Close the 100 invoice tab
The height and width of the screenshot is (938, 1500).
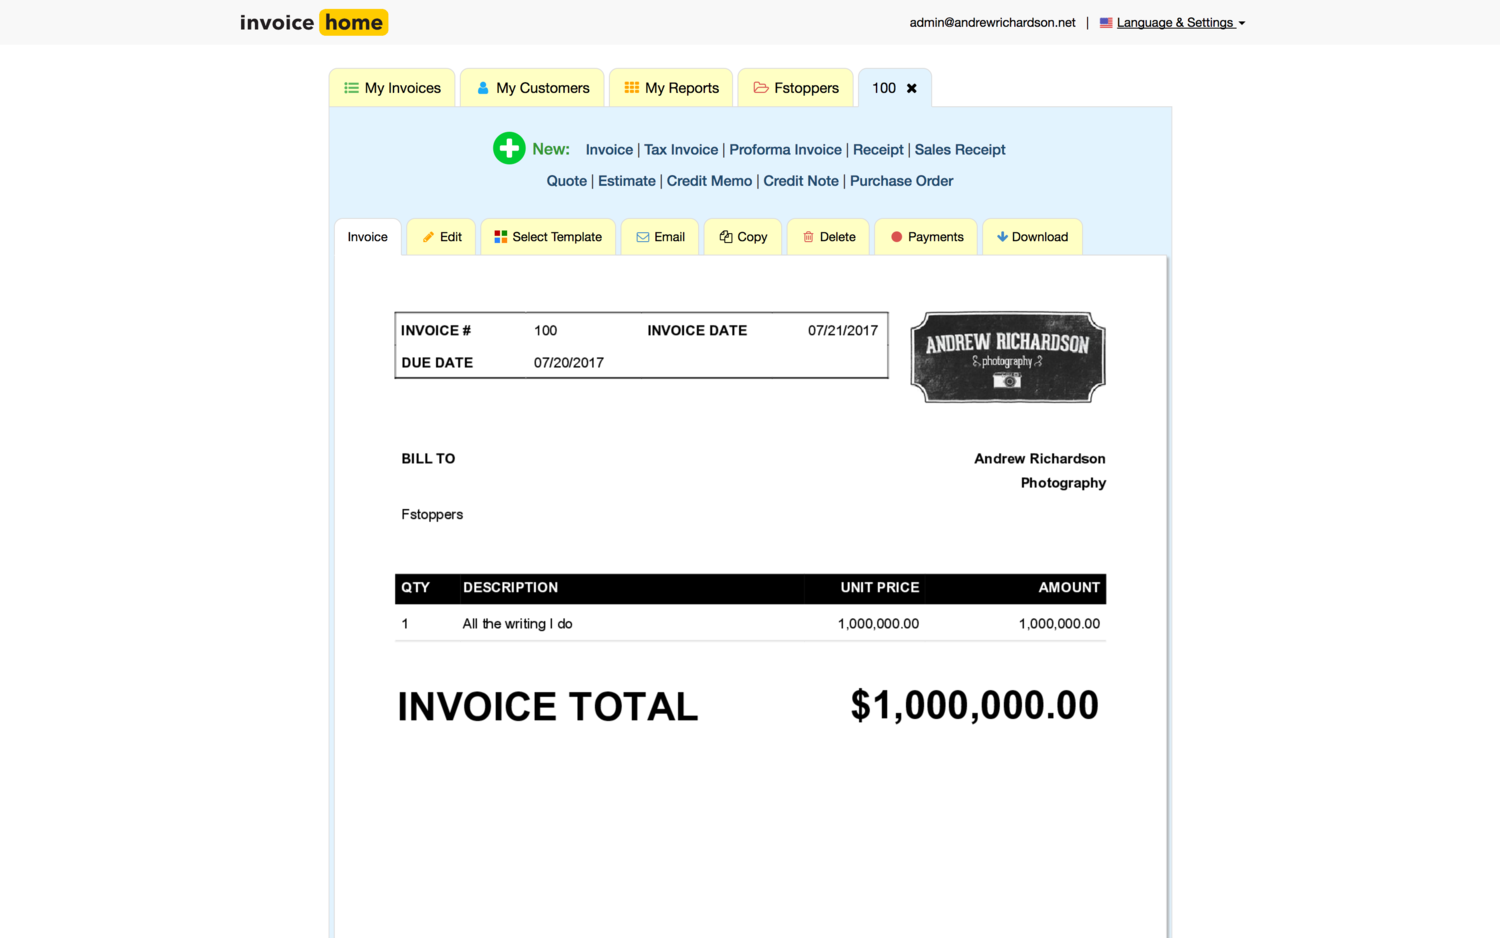[x=911, y=87]
